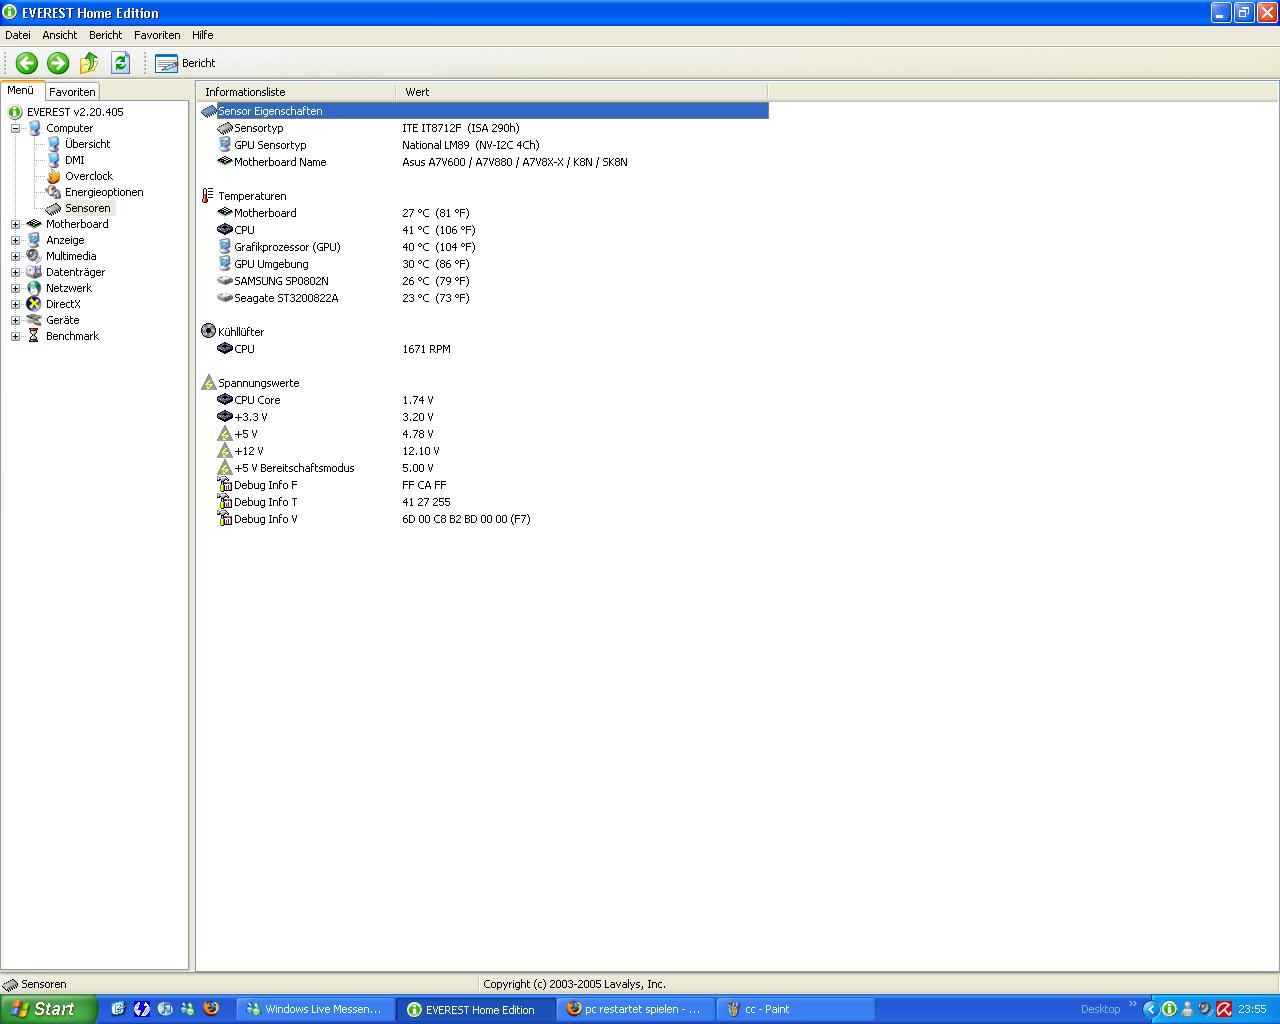The image size is (1280, 1024).
Task: Select the Grafikprozessor (GPU) temperature row
Action: tap(484, 247)
